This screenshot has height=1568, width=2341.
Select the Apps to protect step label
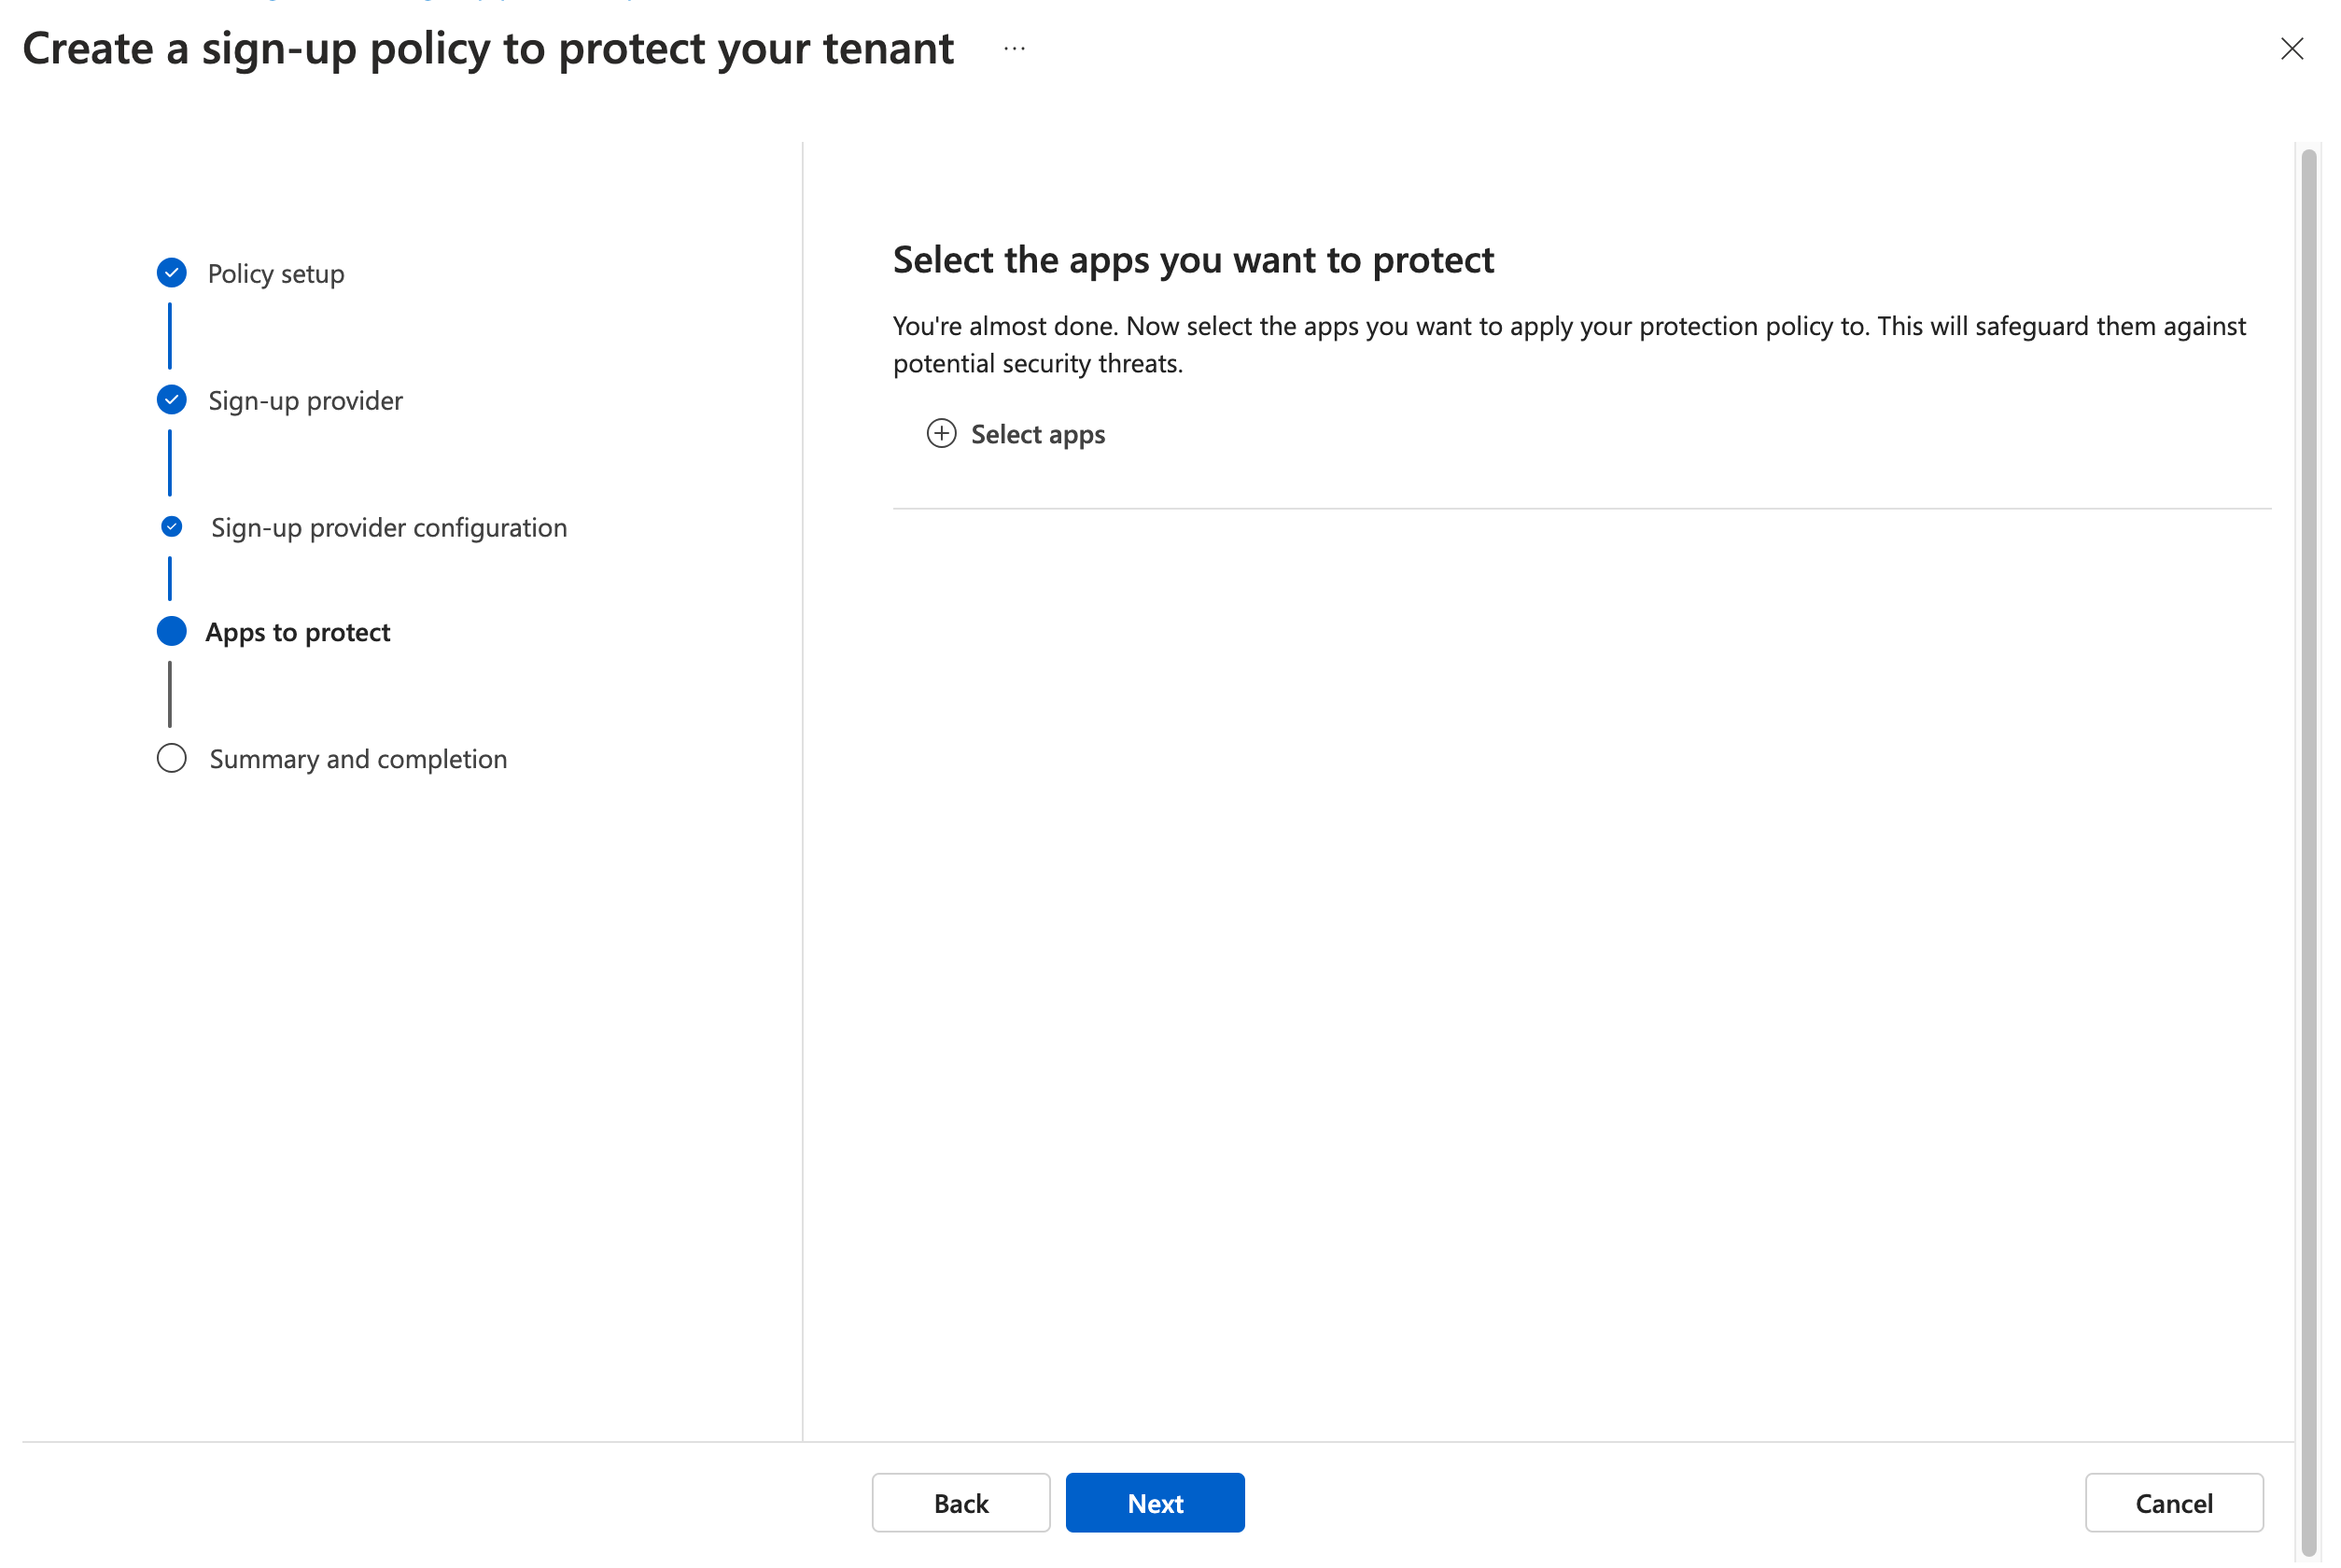pos(298,633)
